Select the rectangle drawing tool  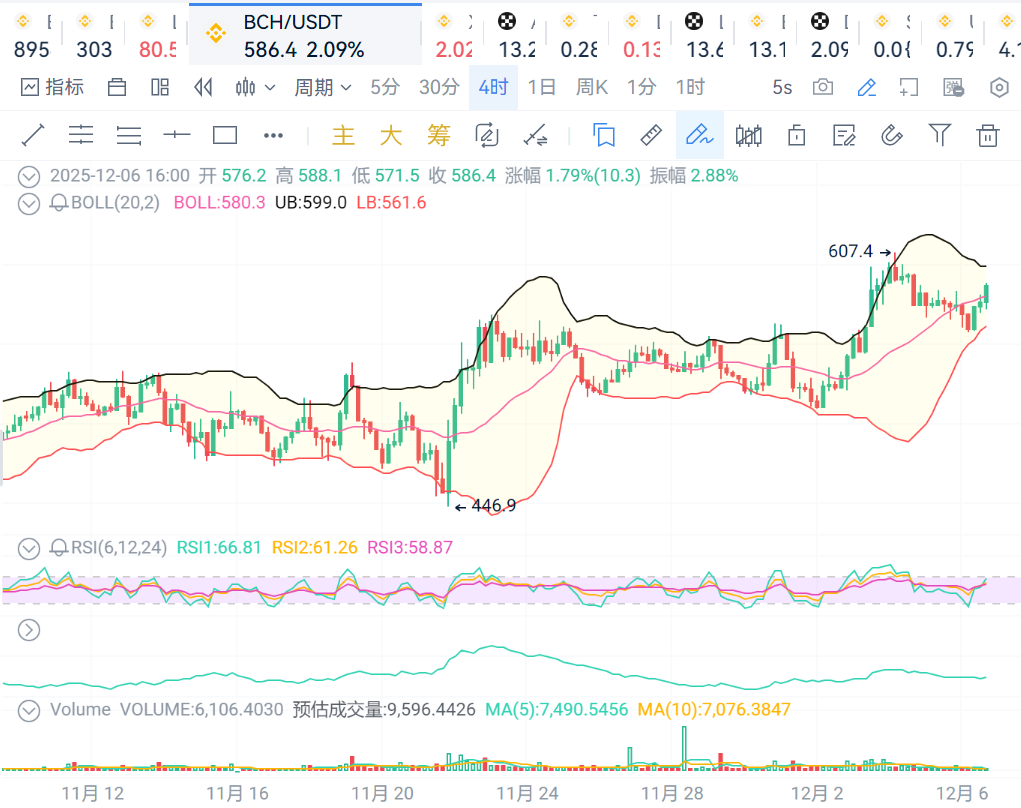click(x=225, y=134)
